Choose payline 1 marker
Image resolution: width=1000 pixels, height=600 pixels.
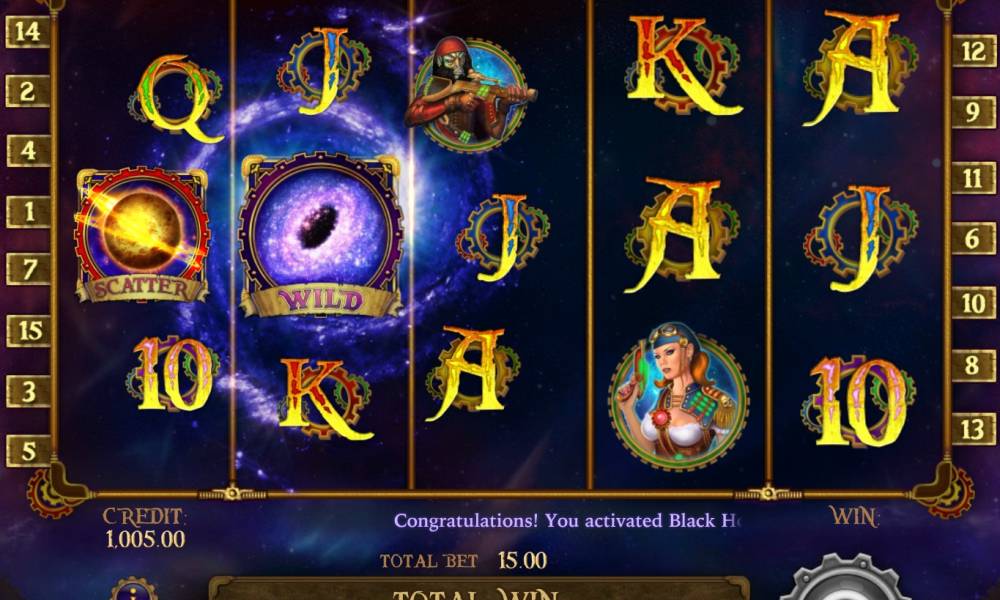tap(28, 211)
